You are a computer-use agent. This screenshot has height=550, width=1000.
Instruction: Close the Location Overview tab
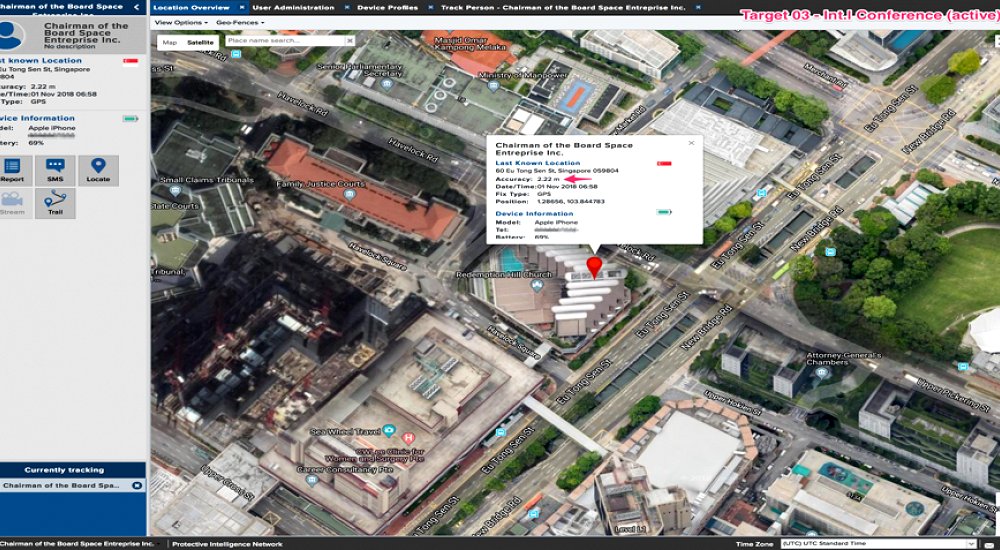click(242, 8)
